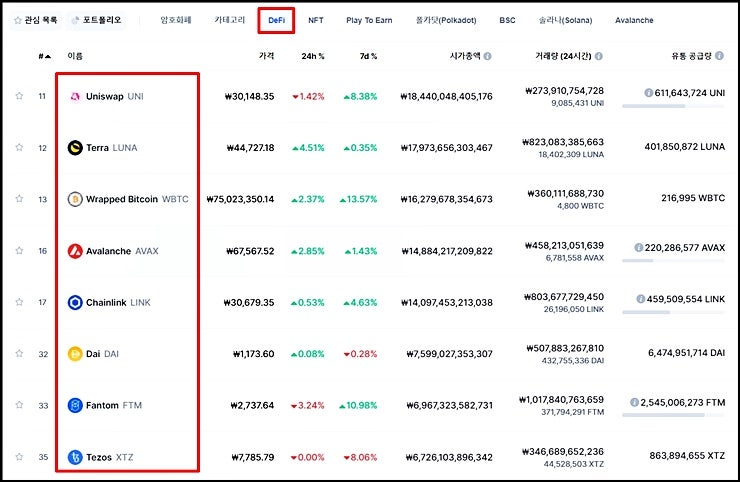
Task: Click the Dai coin logo icon
Action: pyautogui.click(x=75, y=354)
